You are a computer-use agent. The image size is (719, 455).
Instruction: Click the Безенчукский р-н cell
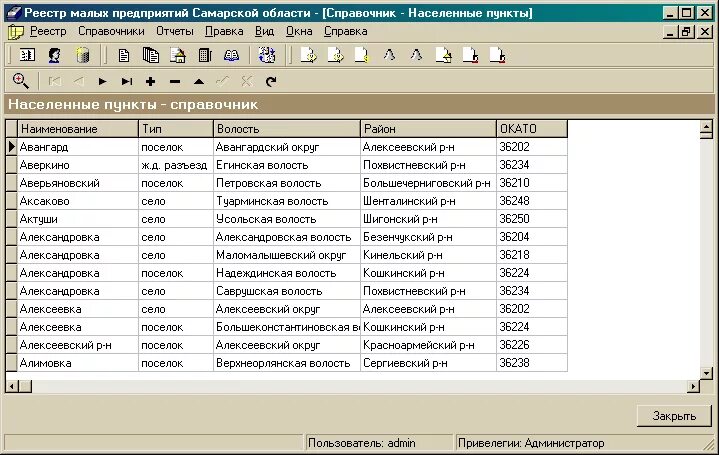(428, 237)
